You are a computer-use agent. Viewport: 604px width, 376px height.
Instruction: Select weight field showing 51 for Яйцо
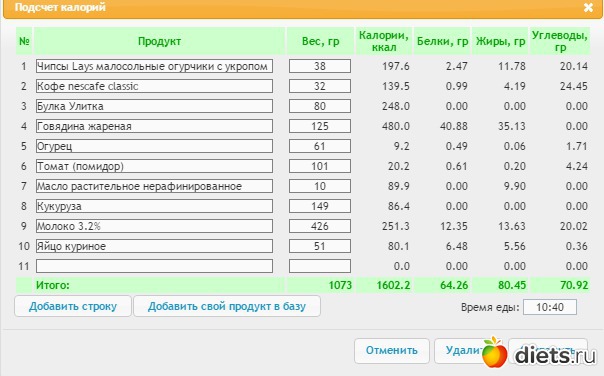(320, 246)
